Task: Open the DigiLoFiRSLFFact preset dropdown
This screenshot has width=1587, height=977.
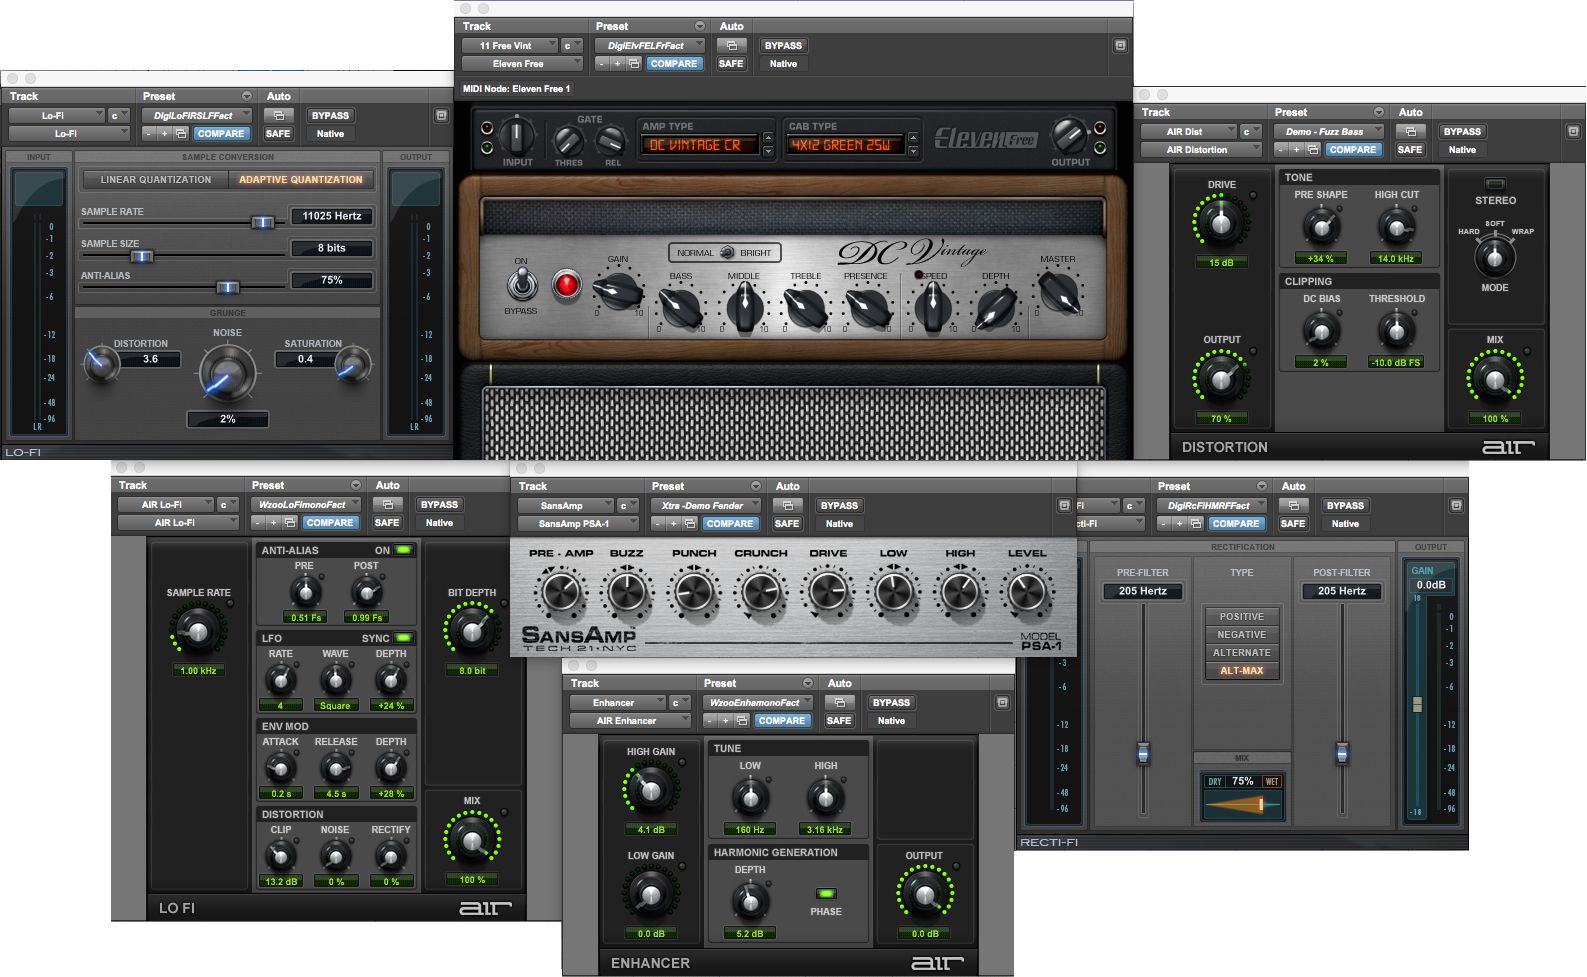Action: [x=196, y=116]
